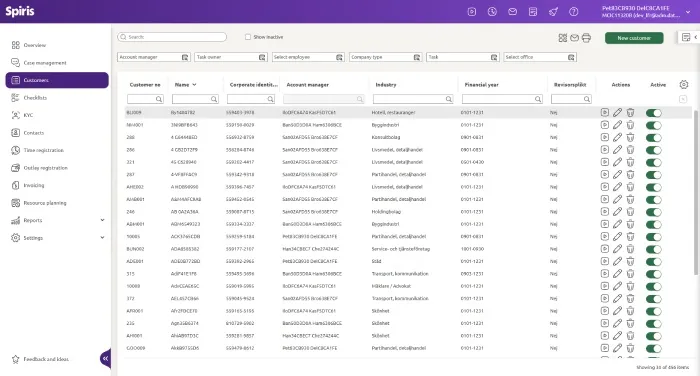The height and width of the screenshot is (376, 700).
Task: Toggle Active switch for customer BU009
Action: coord(654,113)
